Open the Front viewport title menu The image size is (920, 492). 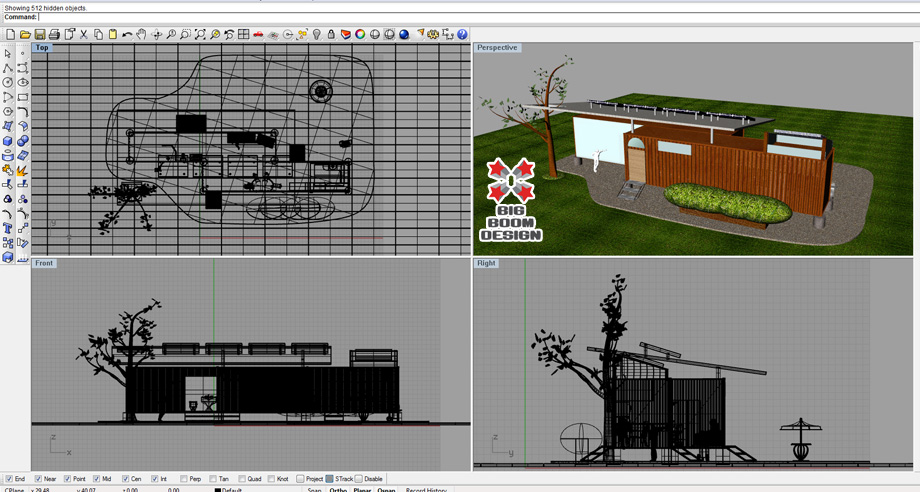[x=44, y=263]
